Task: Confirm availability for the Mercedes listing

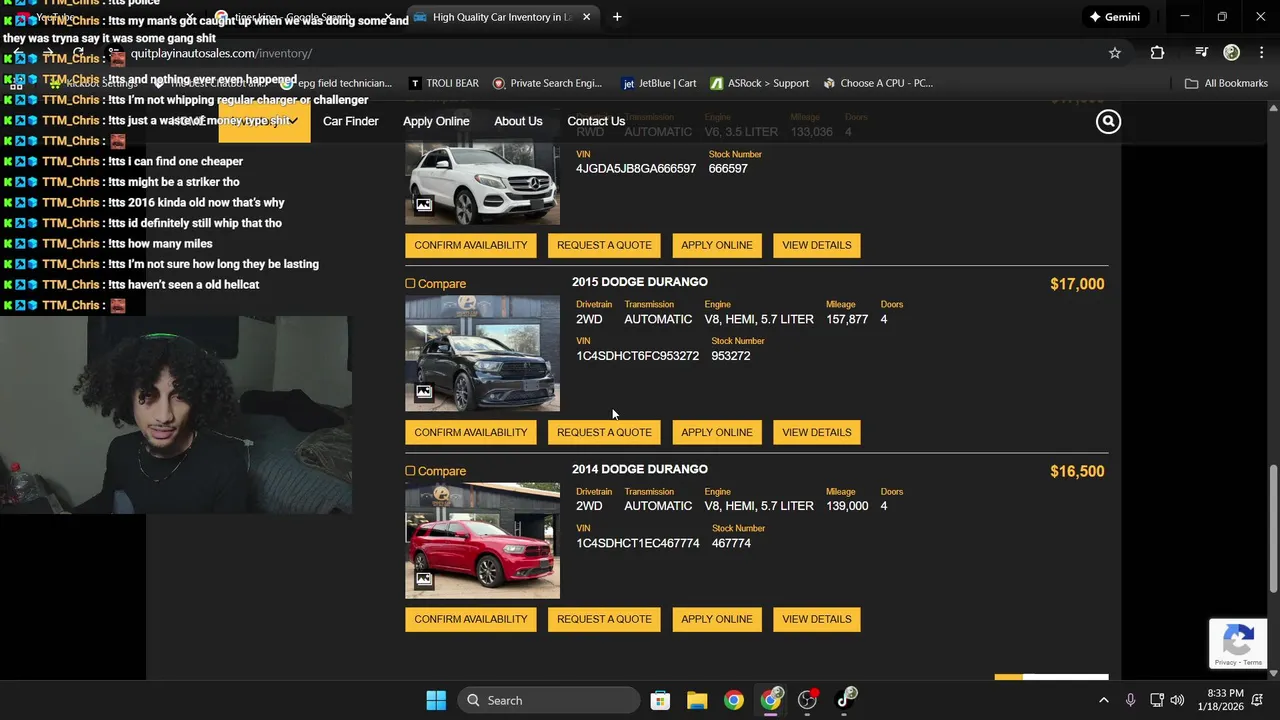Action: coord(471,245)
